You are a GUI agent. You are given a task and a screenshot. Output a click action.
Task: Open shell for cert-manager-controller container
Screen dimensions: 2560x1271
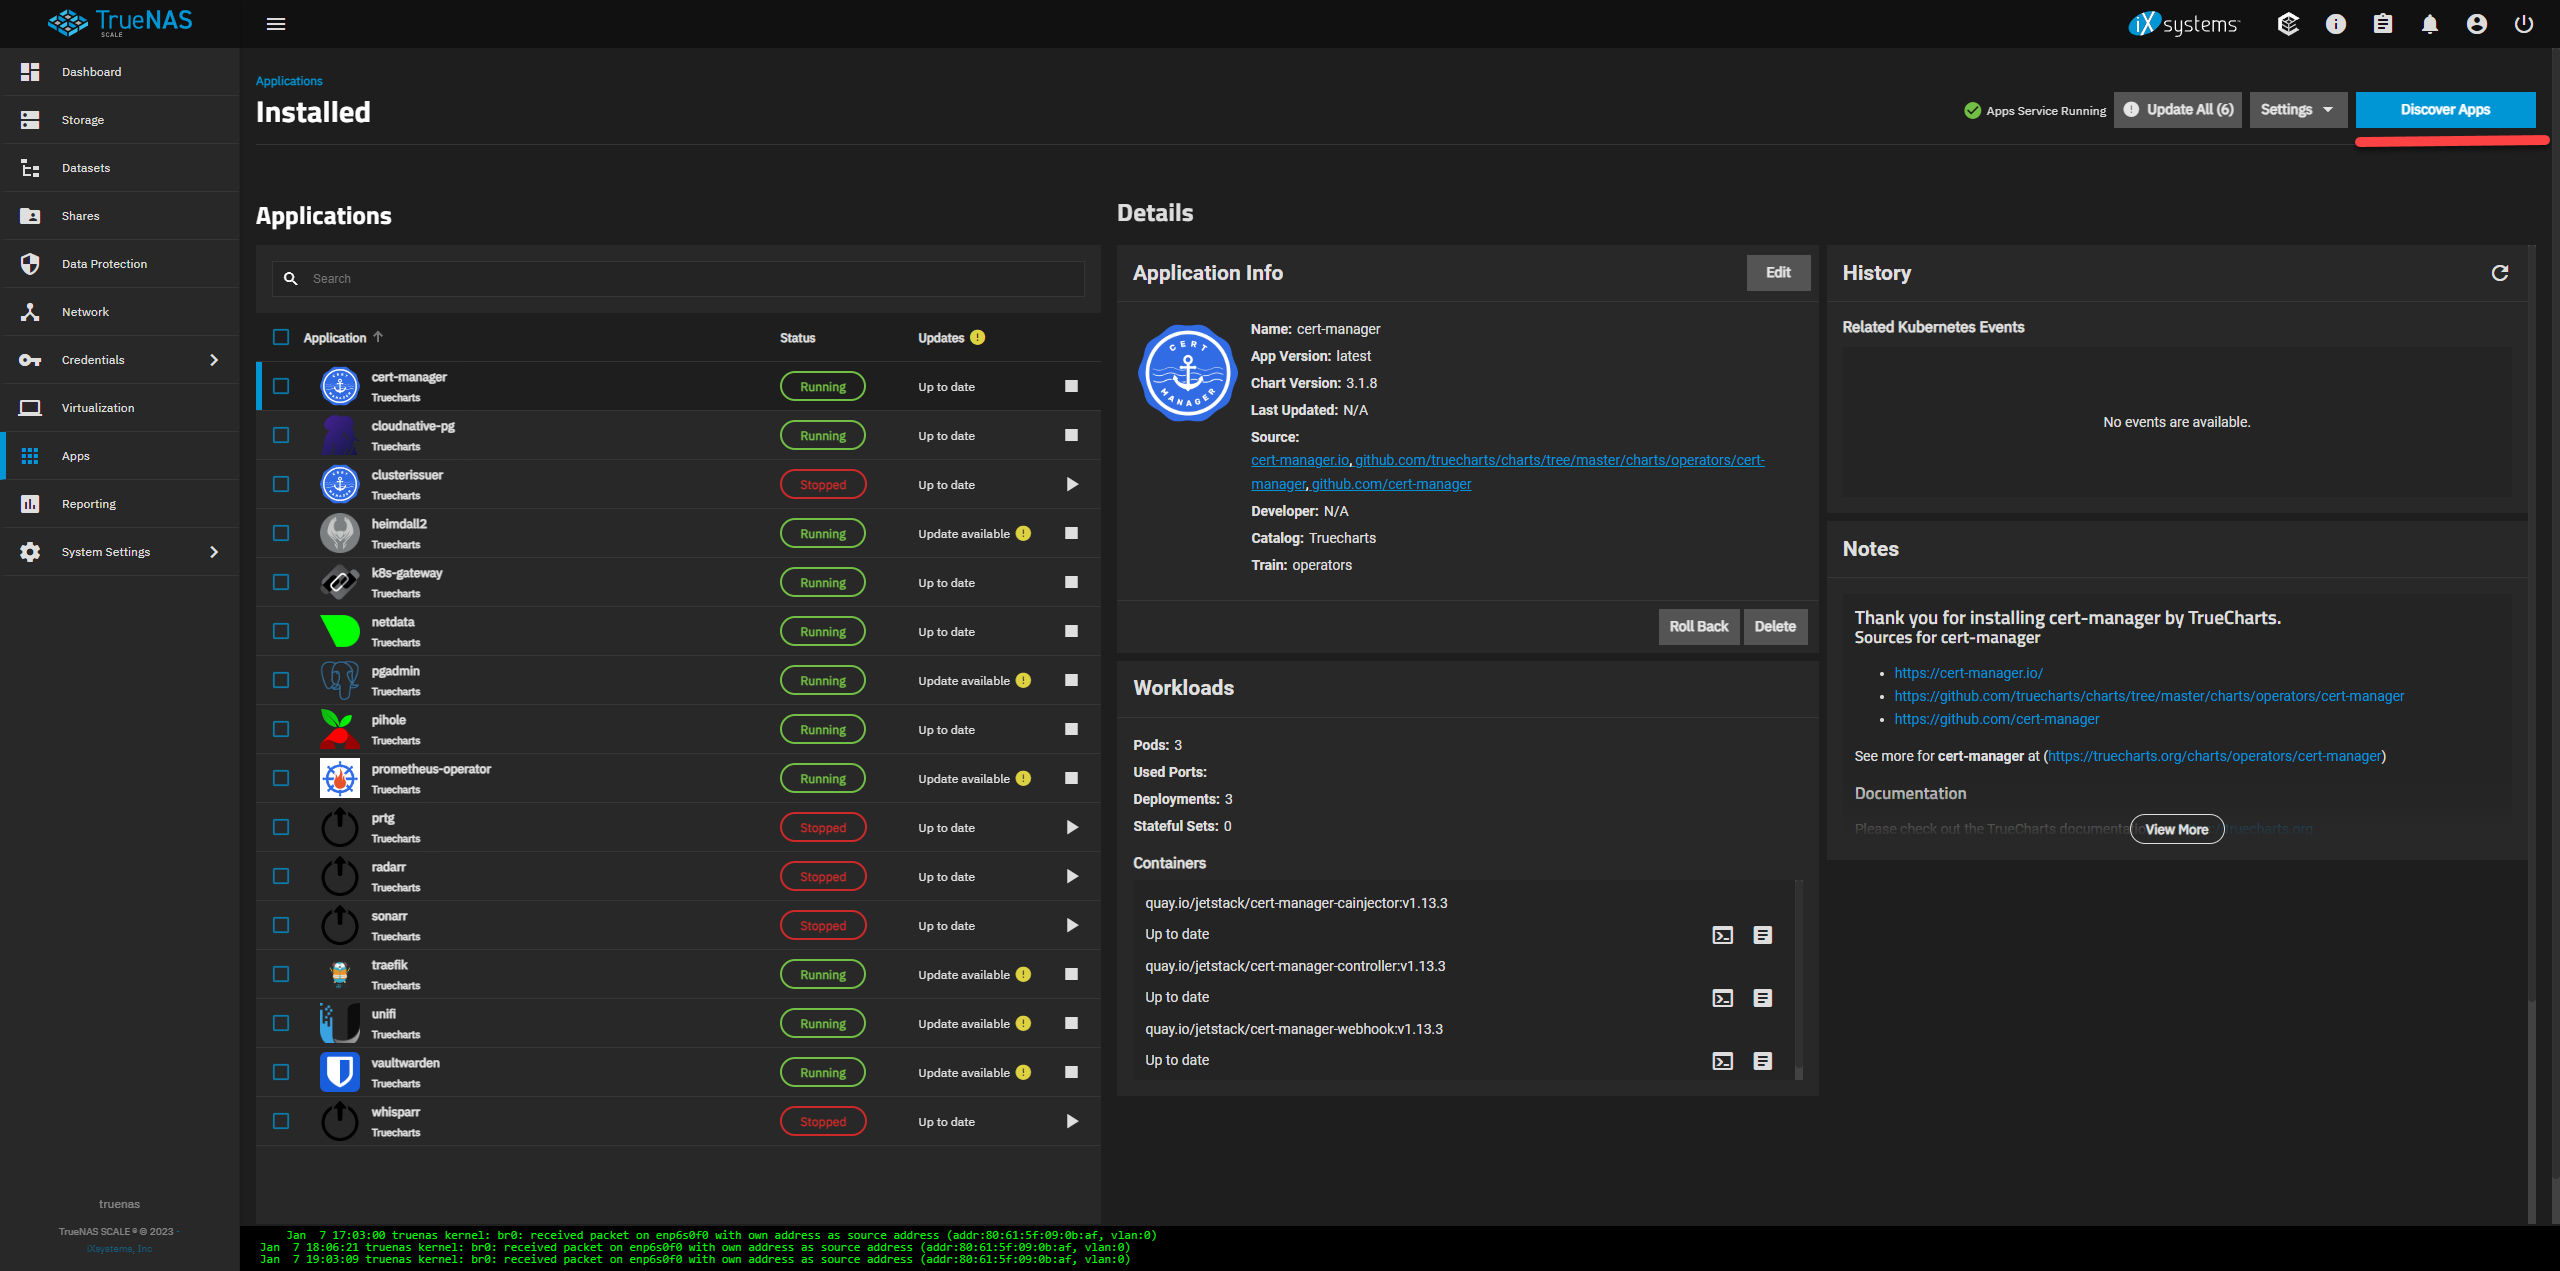[x=1722, y=998]
